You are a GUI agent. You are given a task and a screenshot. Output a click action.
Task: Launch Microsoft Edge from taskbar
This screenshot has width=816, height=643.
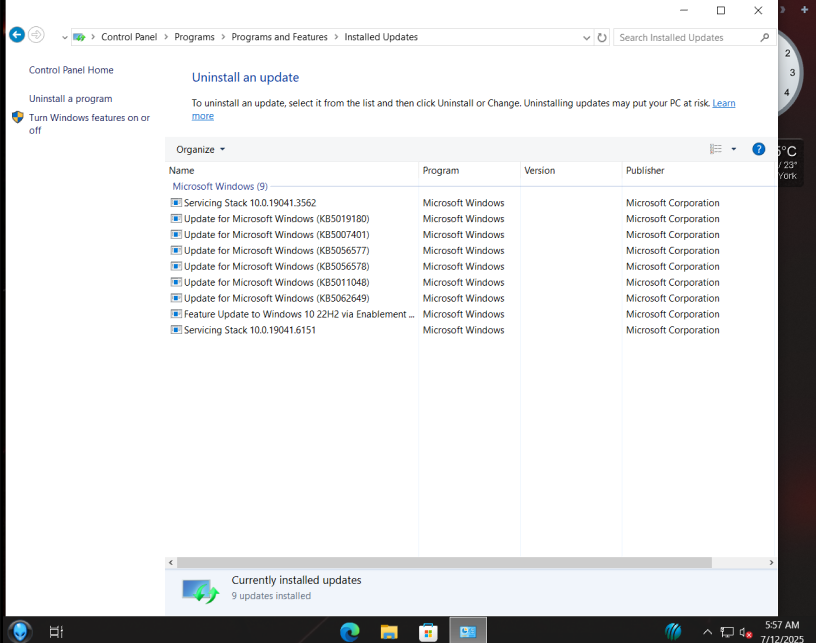[350, 632]
